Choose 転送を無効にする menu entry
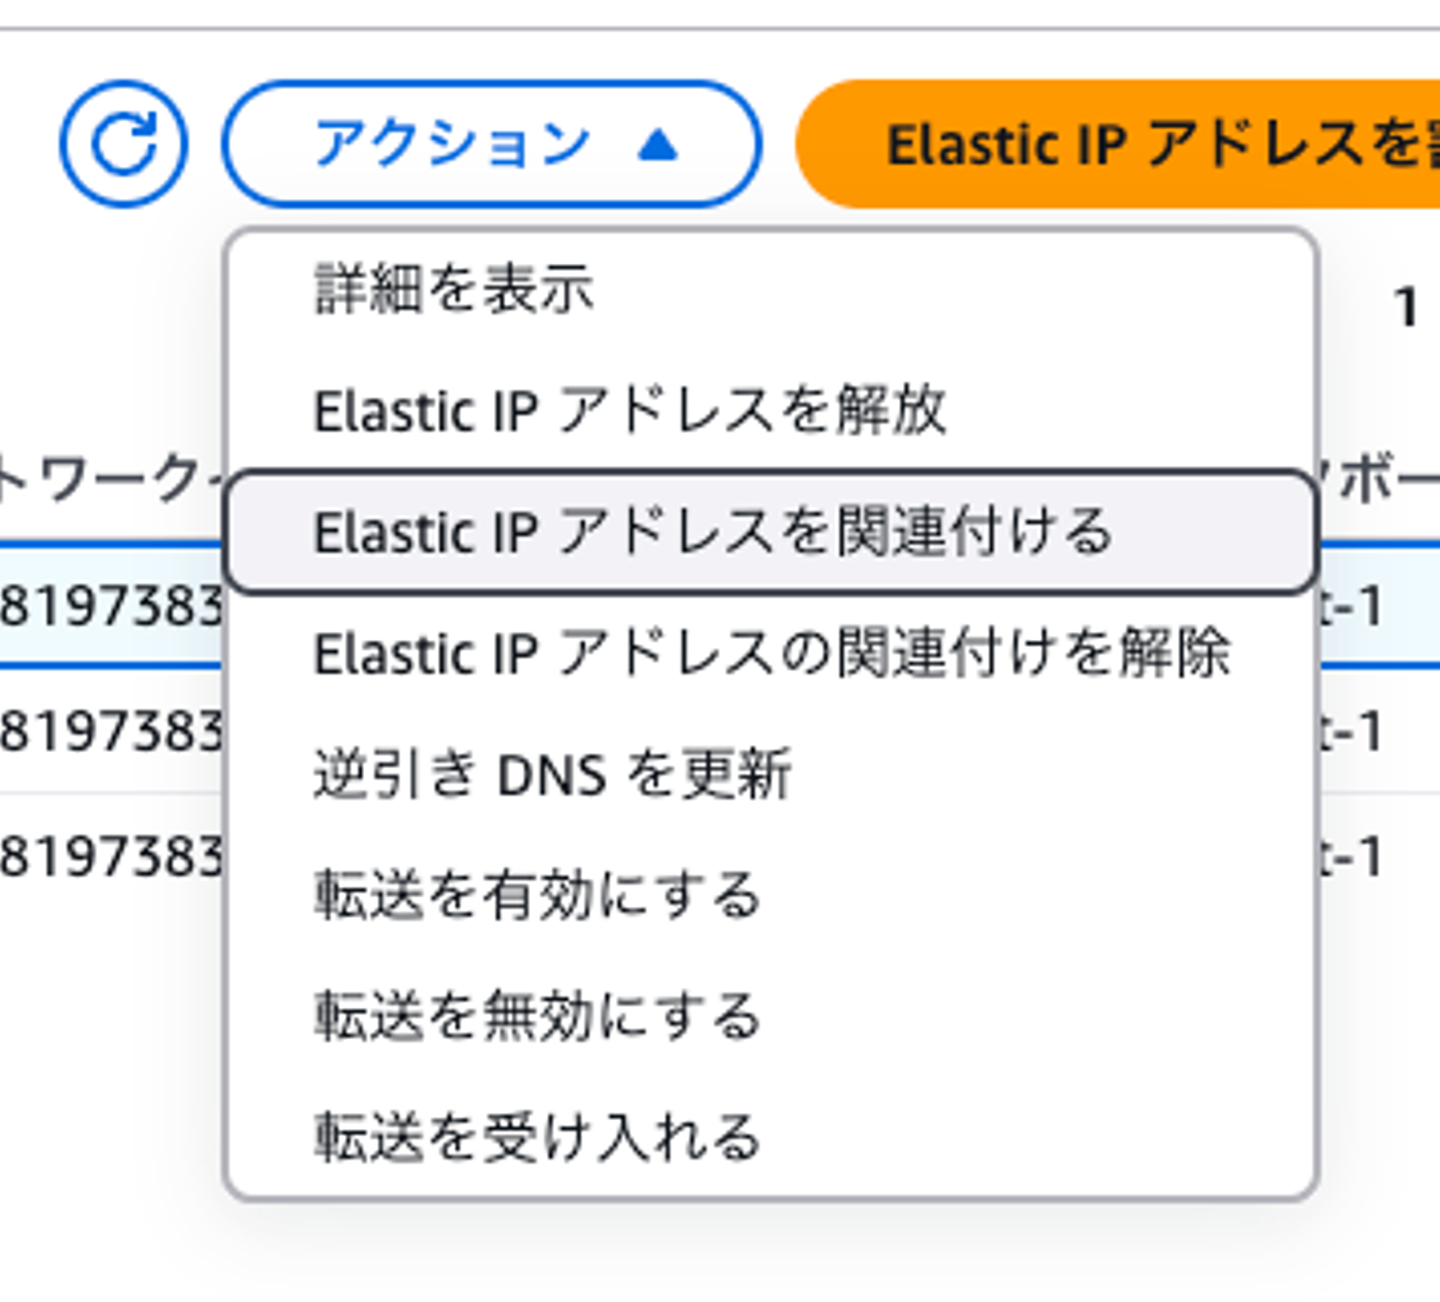The width and height of the screenshot is (1440, 1302). 537,1016
